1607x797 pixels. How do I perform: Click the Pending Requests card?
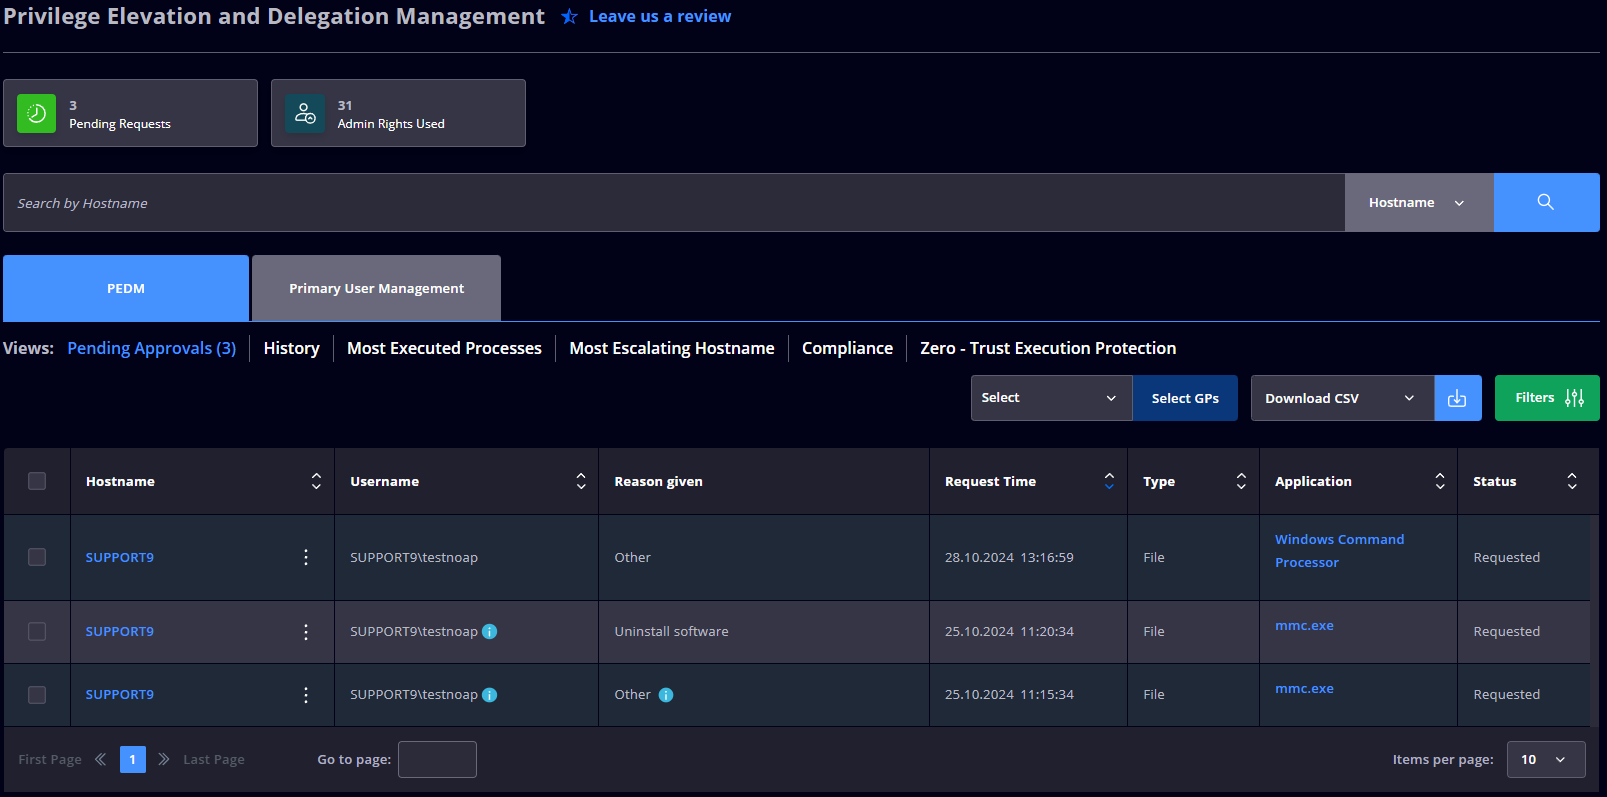130,113
